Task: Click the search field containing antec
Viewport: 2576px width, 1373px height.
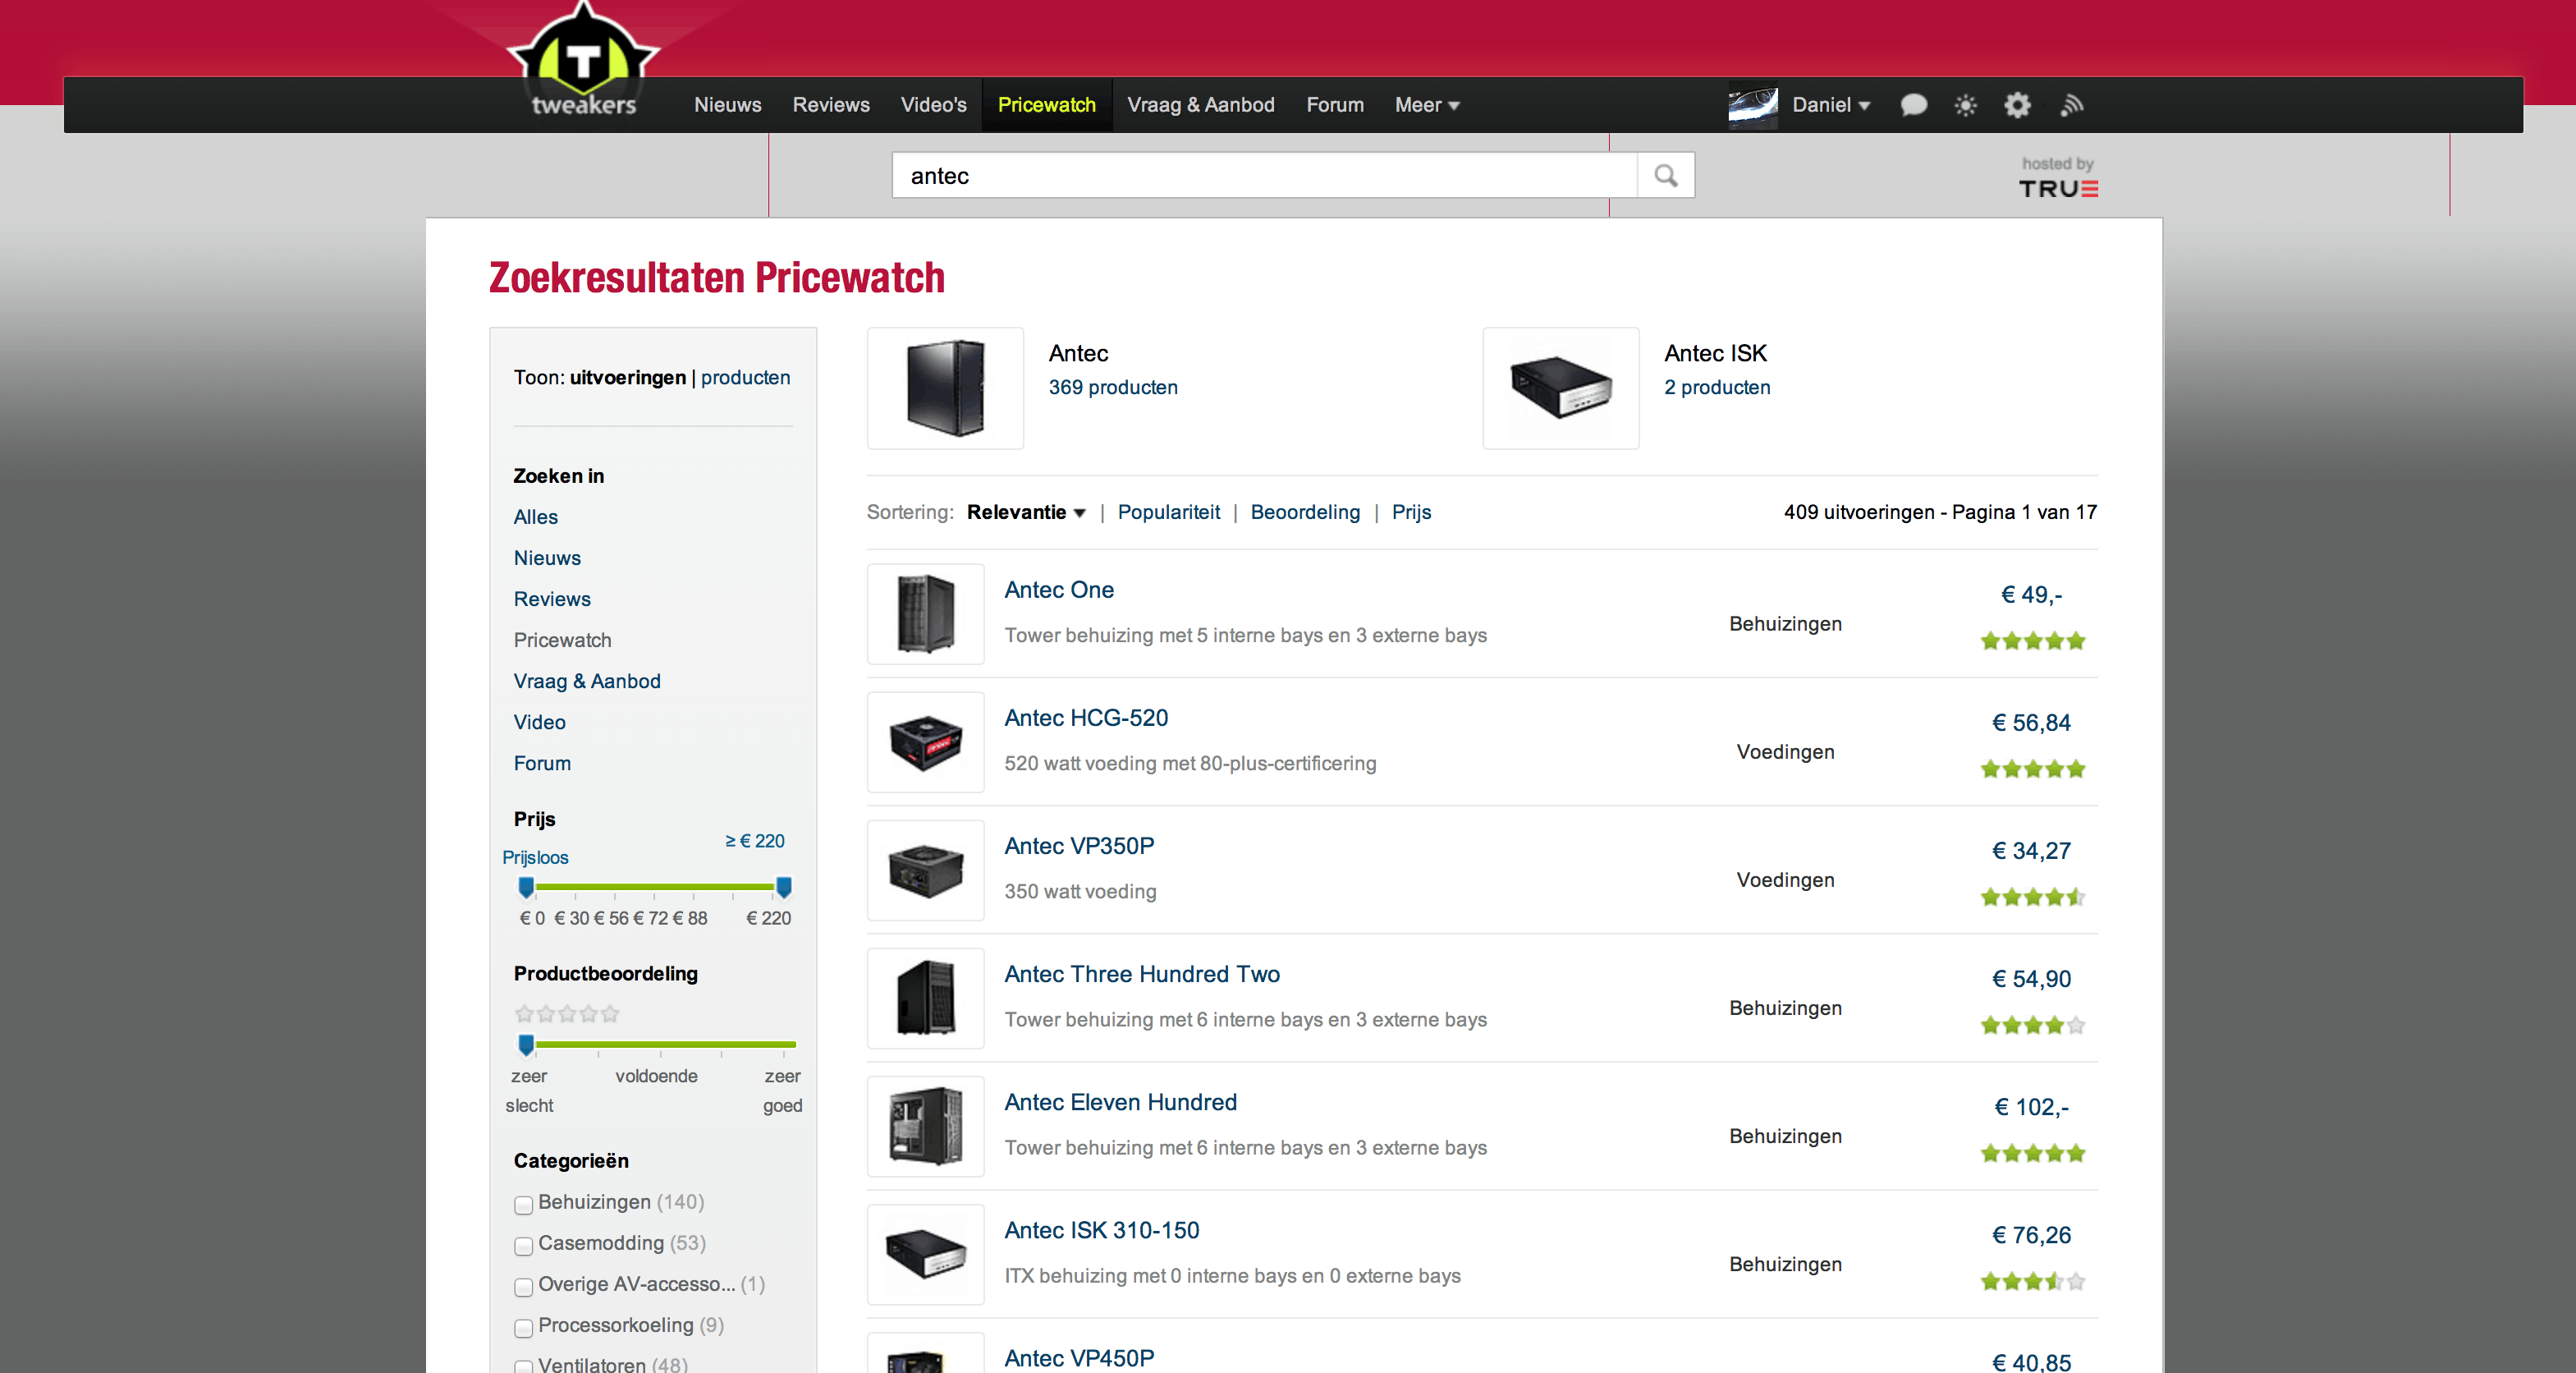Action: 1264,176
